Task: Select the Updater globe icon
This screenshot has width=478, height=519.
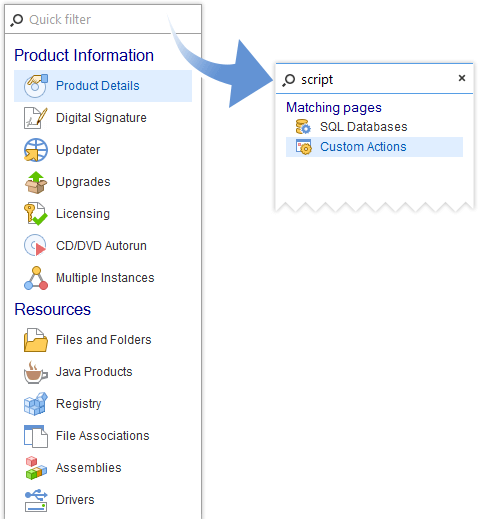Action: (x=36, y=150)
